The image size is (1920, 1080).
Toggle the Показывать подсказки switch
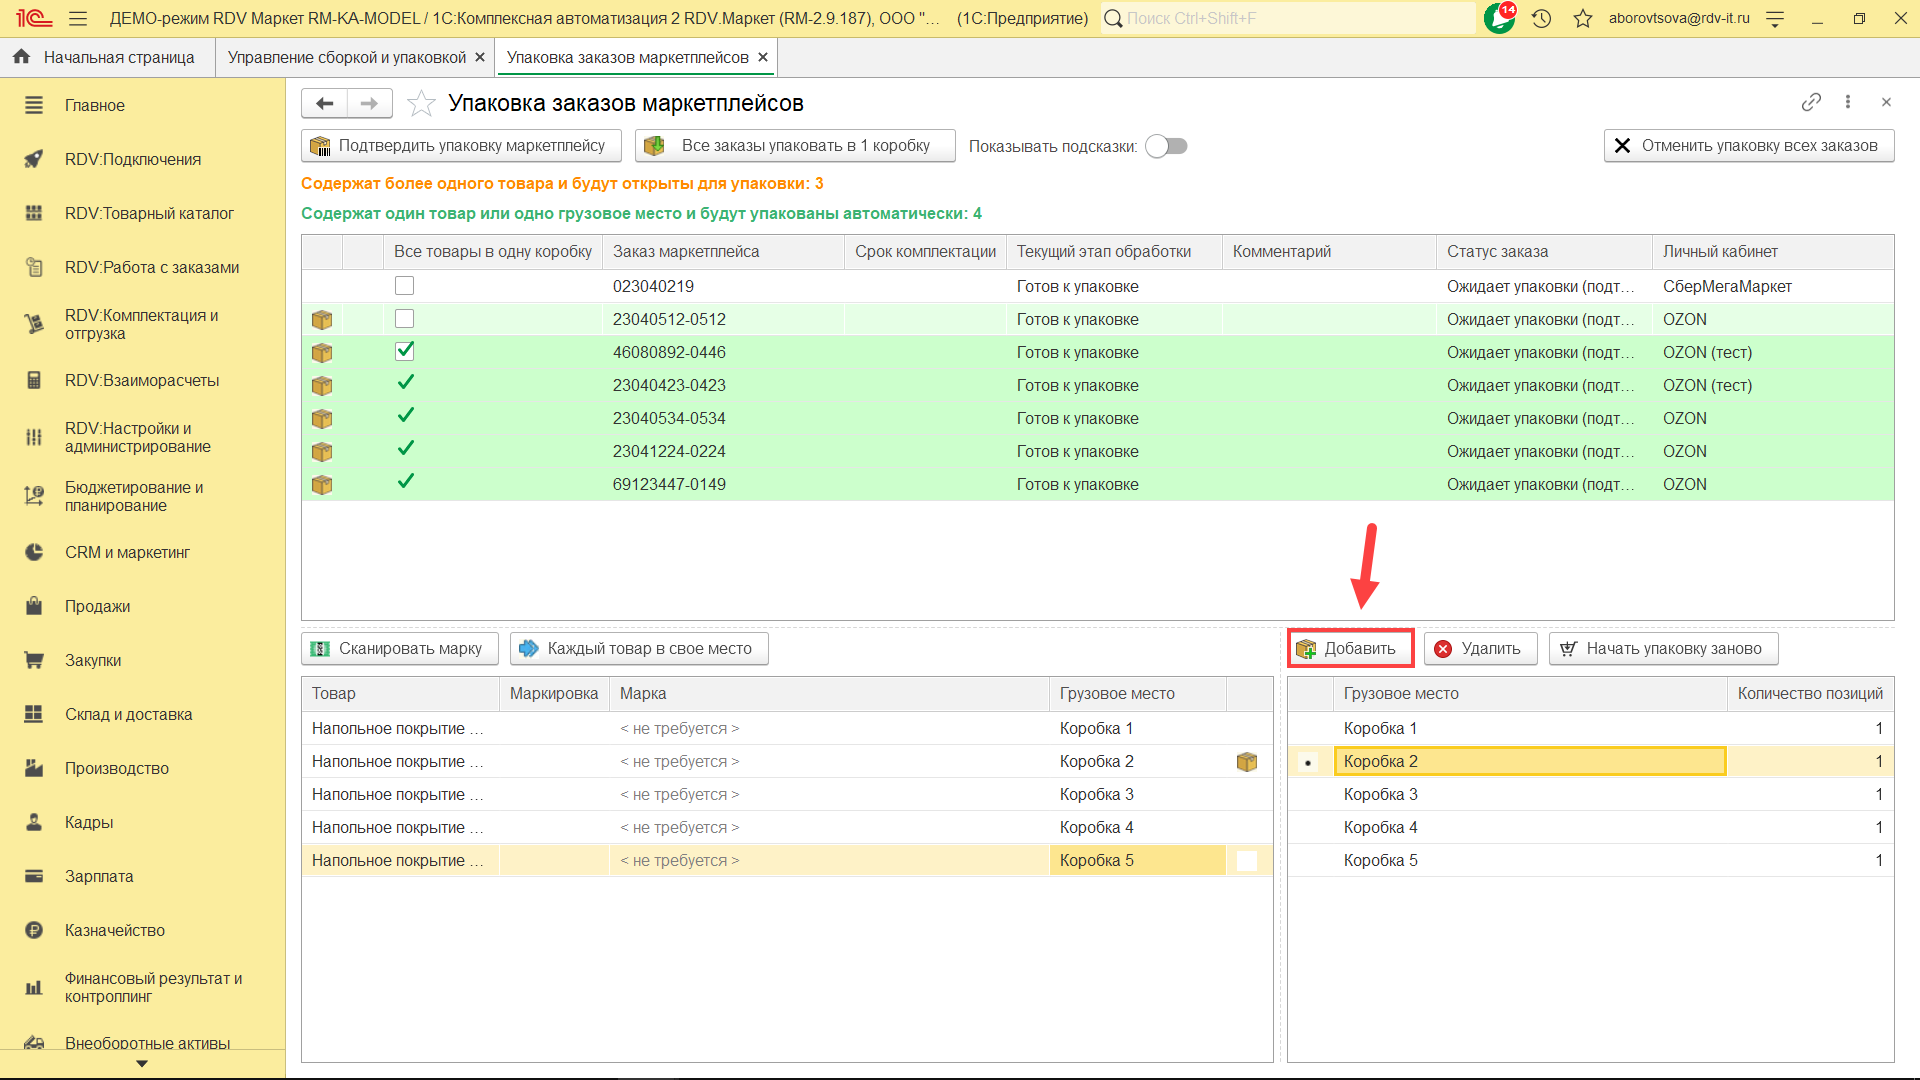(1166, 146)
